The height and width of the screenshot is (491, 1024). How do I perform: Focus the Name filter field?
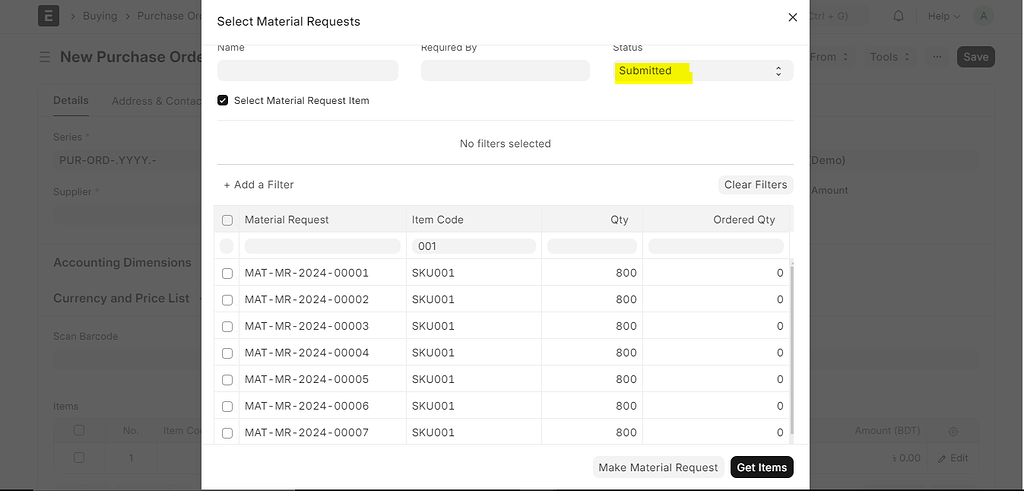tap(308, 71)
